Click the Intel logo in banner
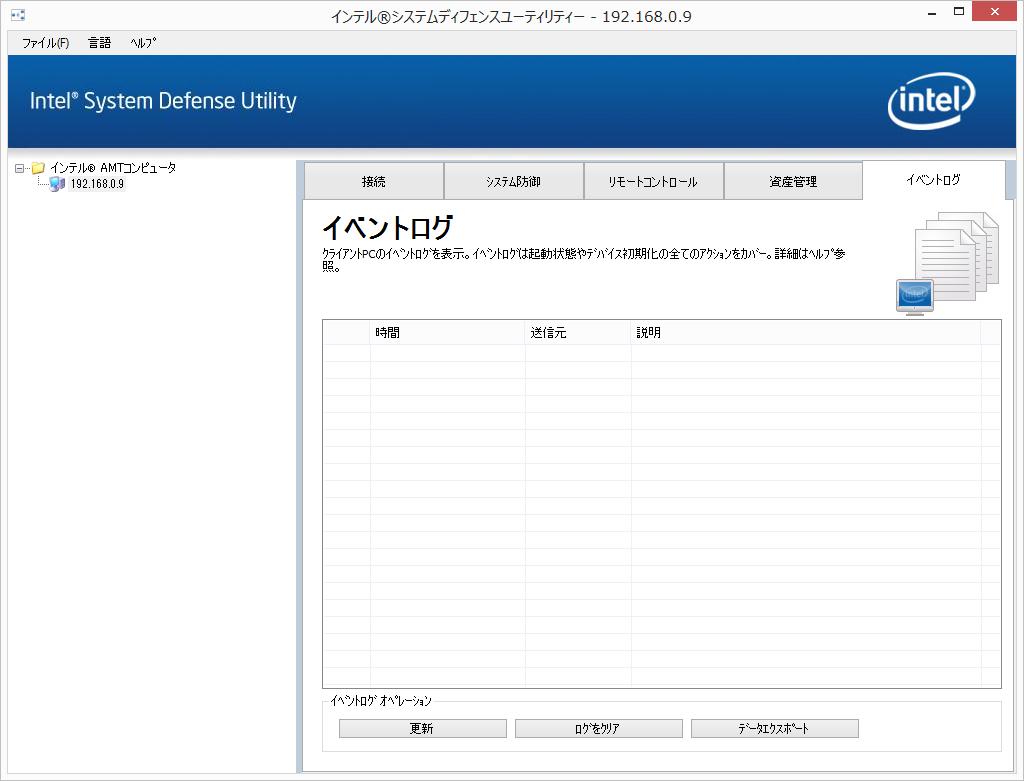 pos(931,101)
